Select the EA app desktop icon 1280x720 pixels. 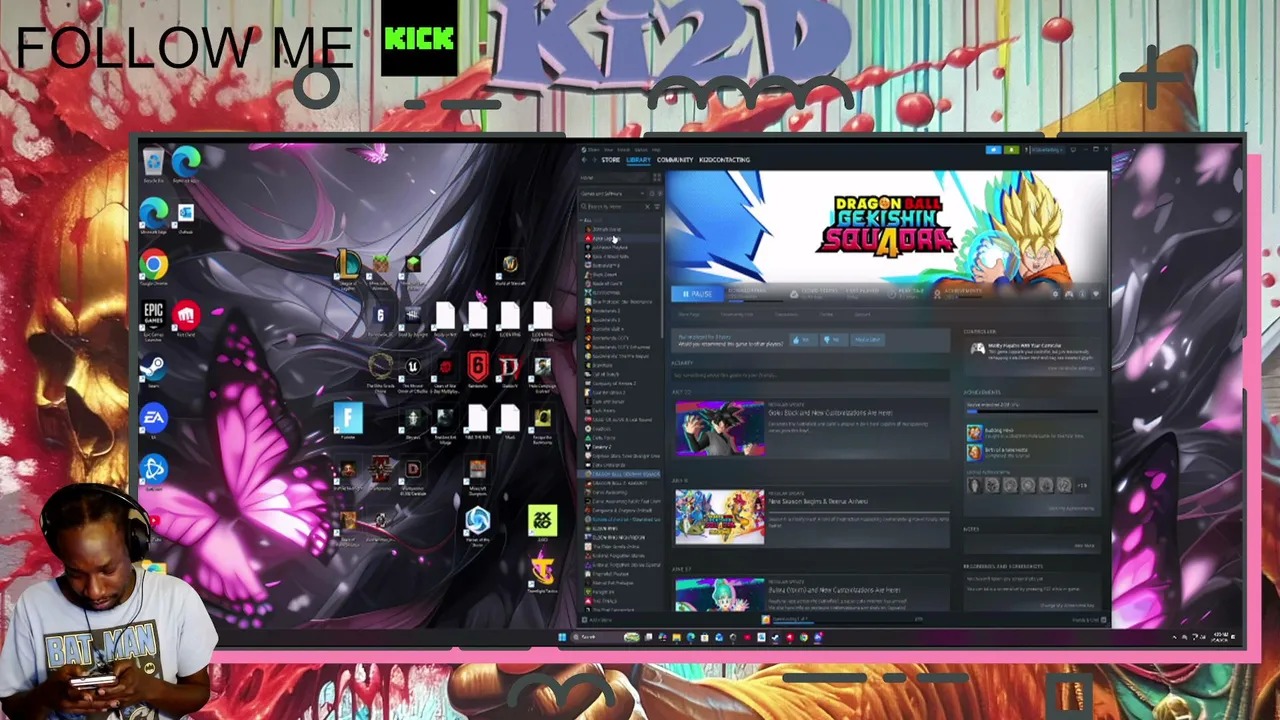153,421
